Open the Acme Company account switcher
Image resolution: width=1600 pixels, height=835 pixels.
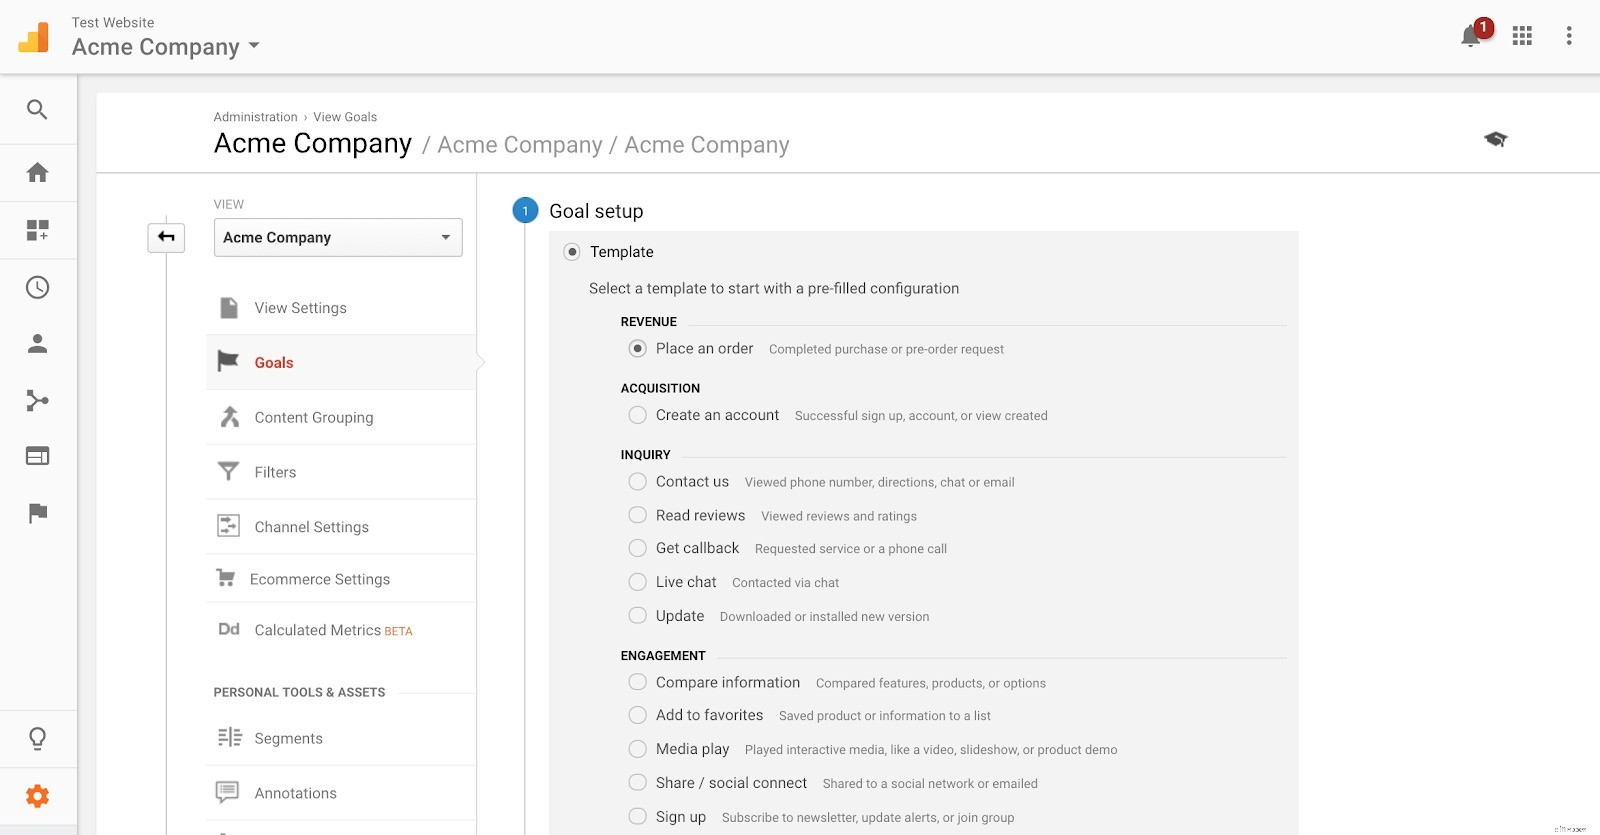166,47
